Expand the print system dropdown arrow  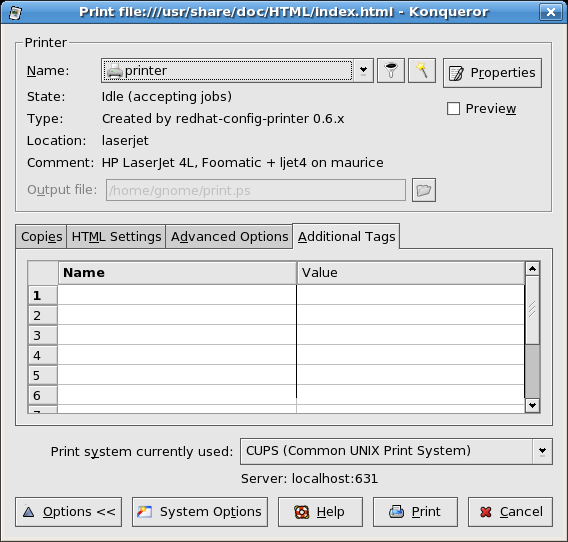(542, 451)
